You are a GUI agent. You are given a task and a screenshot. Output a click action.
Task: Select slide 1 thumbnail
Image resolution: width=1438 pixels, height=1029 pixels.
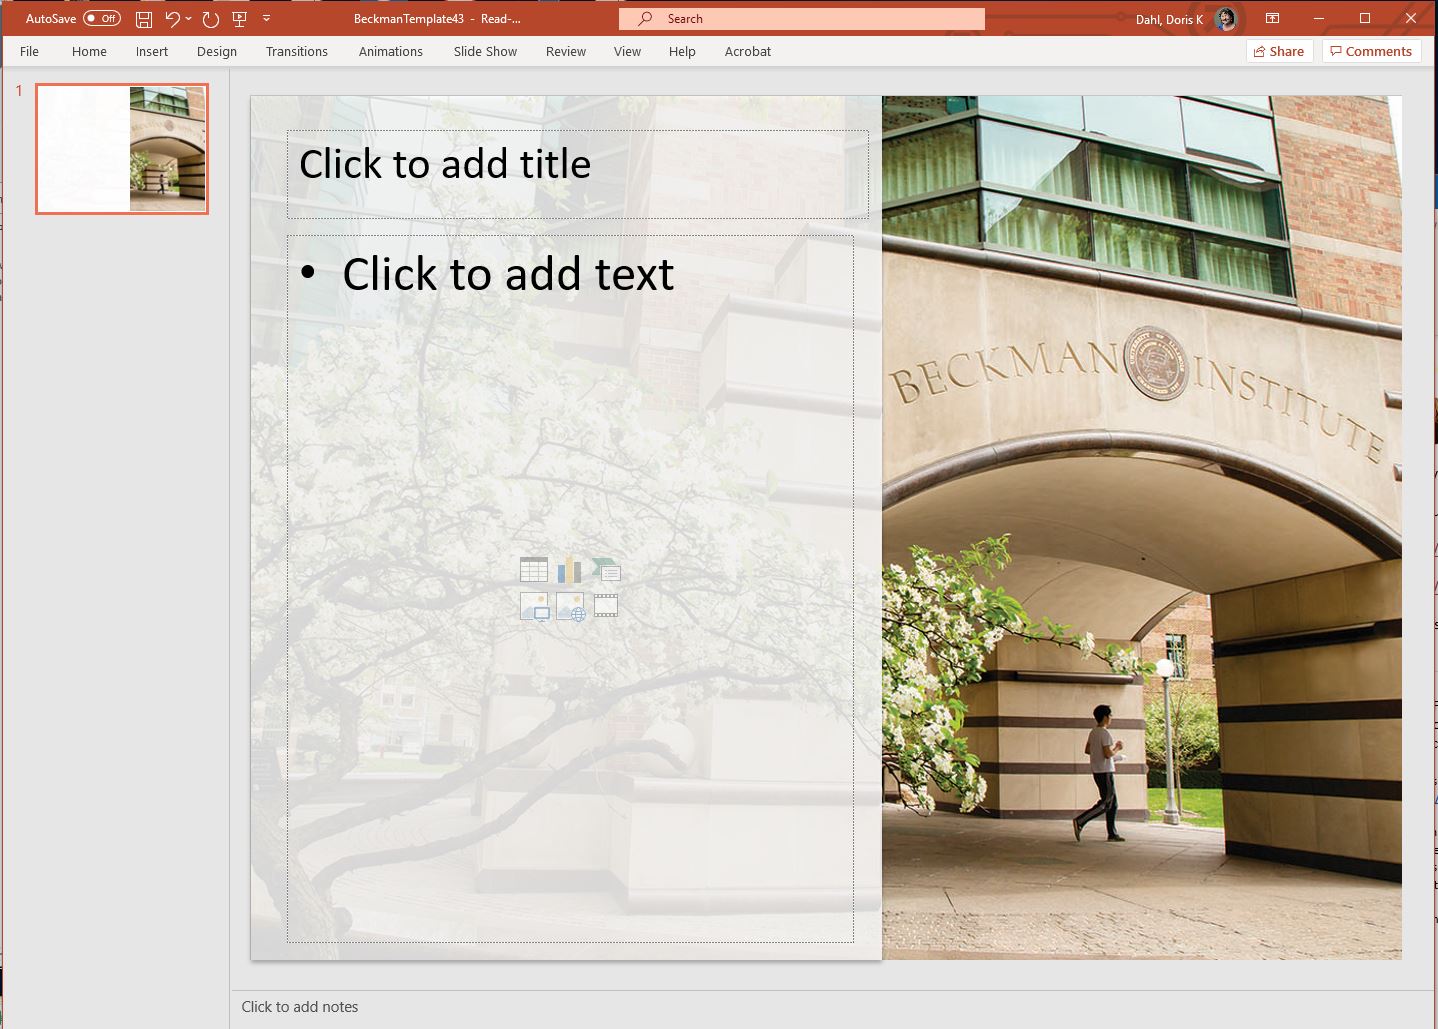(x=122, y=149)
